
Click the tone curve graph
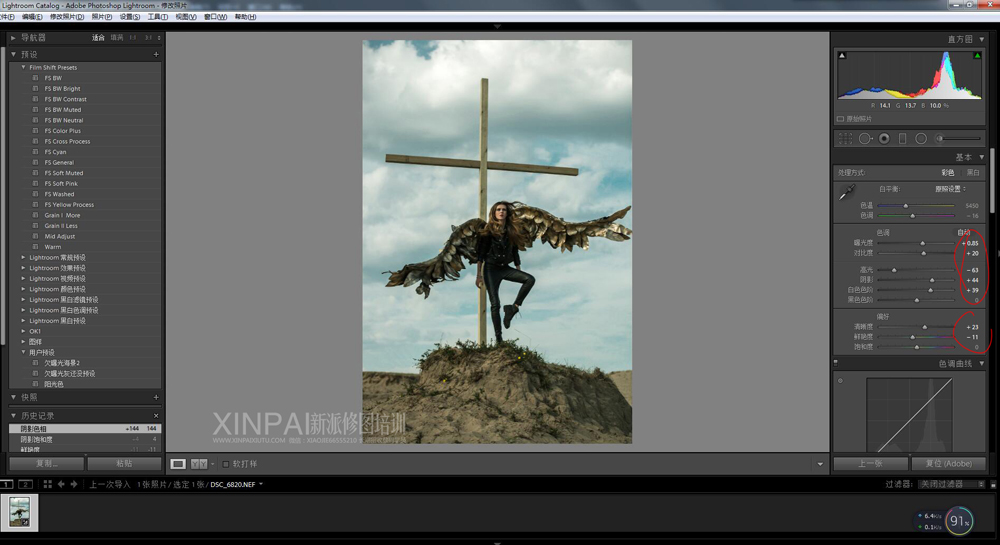(x=909, y=414)
